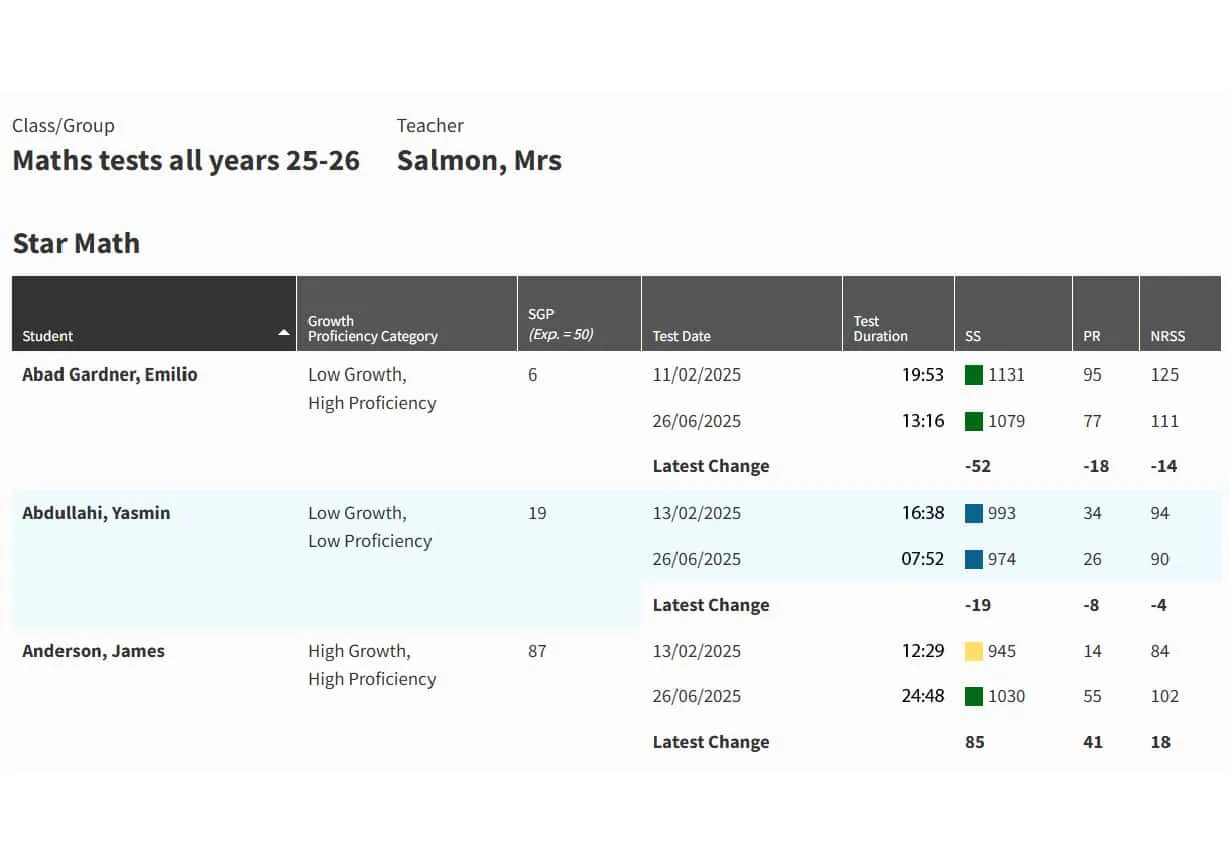Viewport: 1230px width, 866px height.
Task: Click the Test Date column header
Action: click(742, 313)
